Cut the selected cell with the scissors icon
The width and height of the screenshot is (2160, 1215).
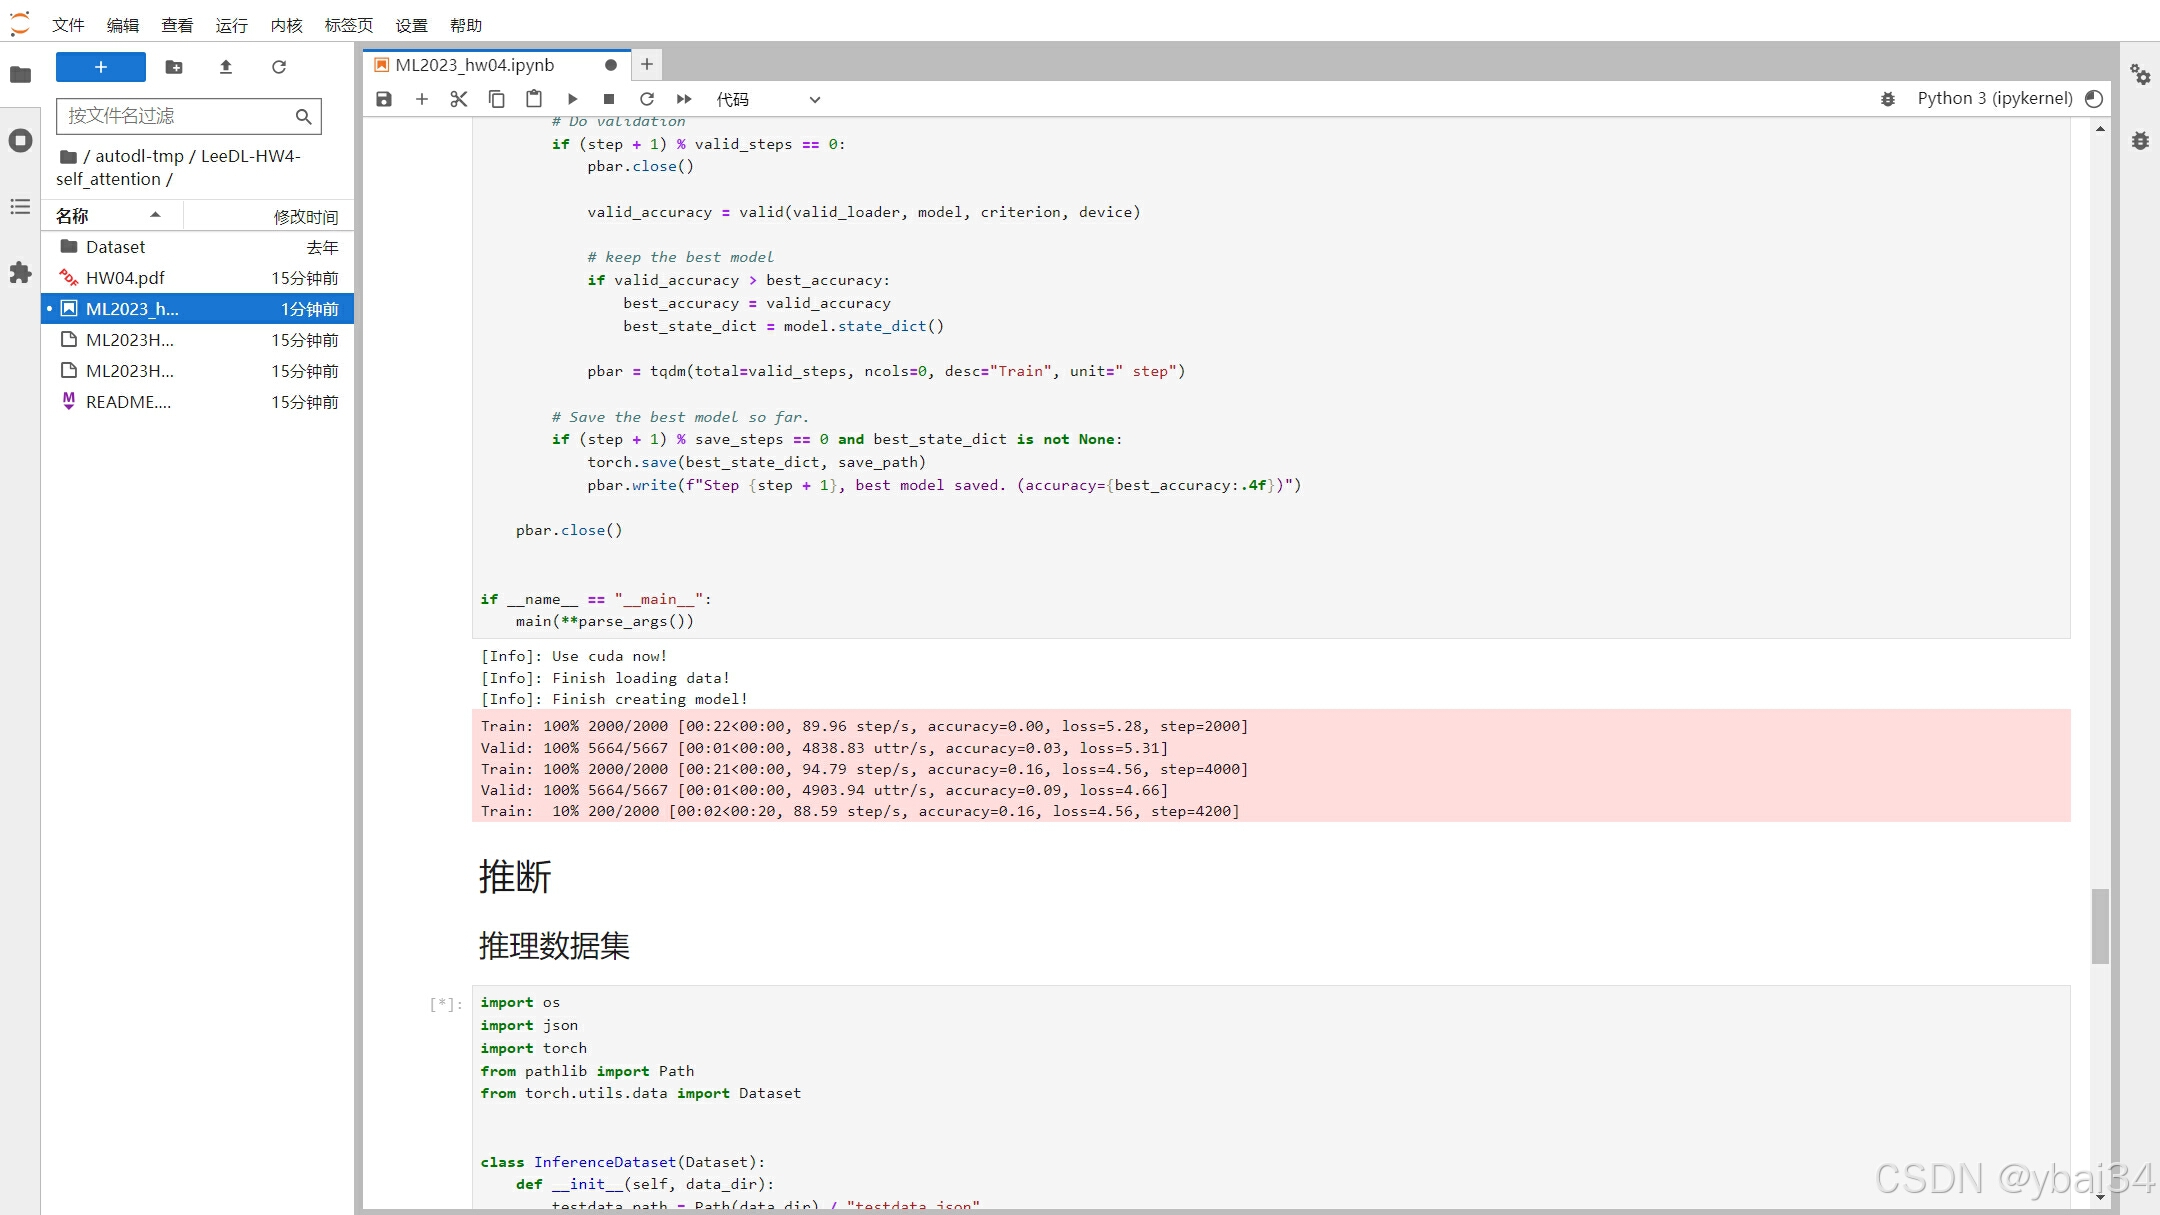[459, 99]
